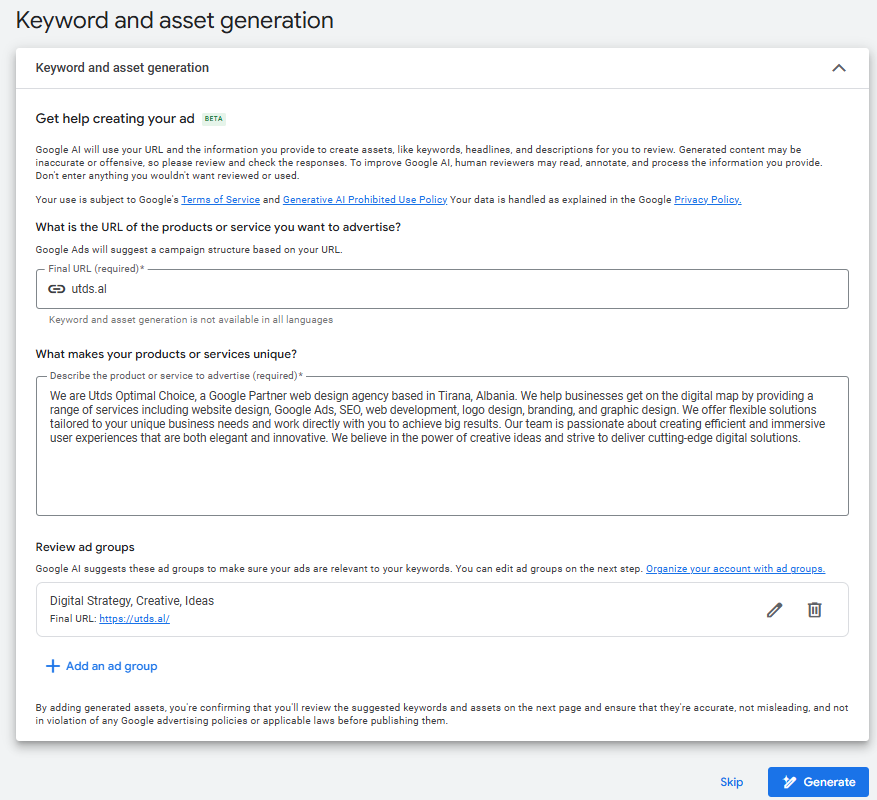
Task: Click the Final URL input field
Action: tap(442, 289)
